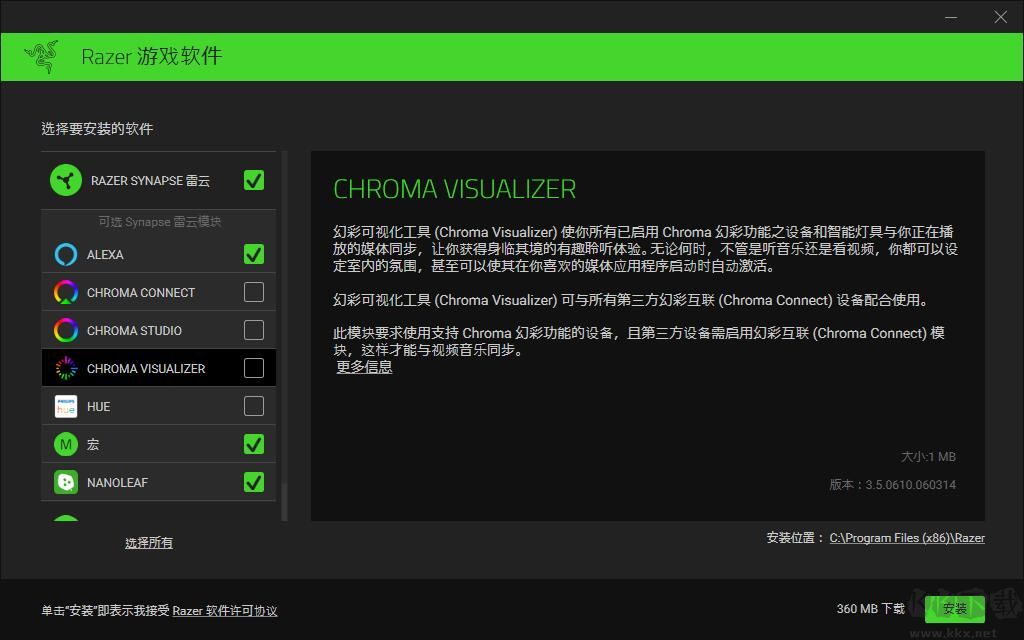This screenshot has height=640, width=1024.
Task: Click the Nanoleaf leaf icon
Action: tap(66, 482)
